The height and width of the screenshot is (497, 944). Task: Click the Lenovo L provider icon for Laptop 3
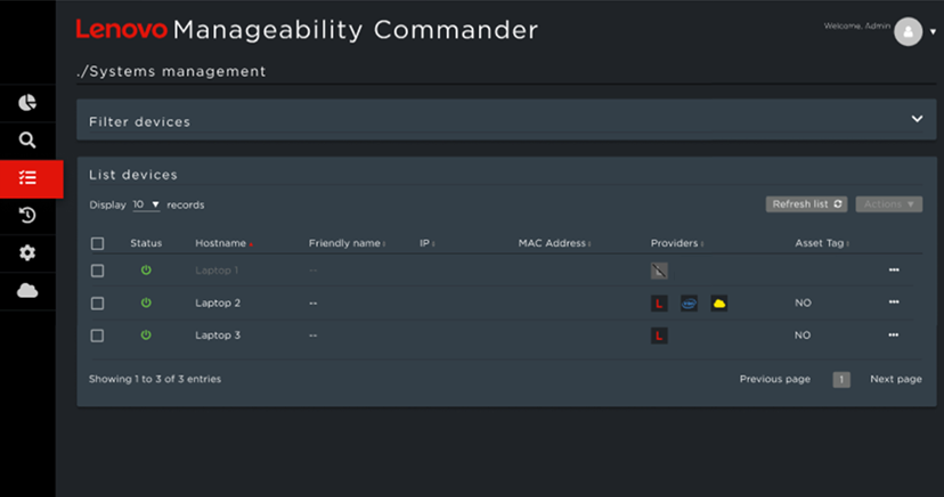point(659,336)
